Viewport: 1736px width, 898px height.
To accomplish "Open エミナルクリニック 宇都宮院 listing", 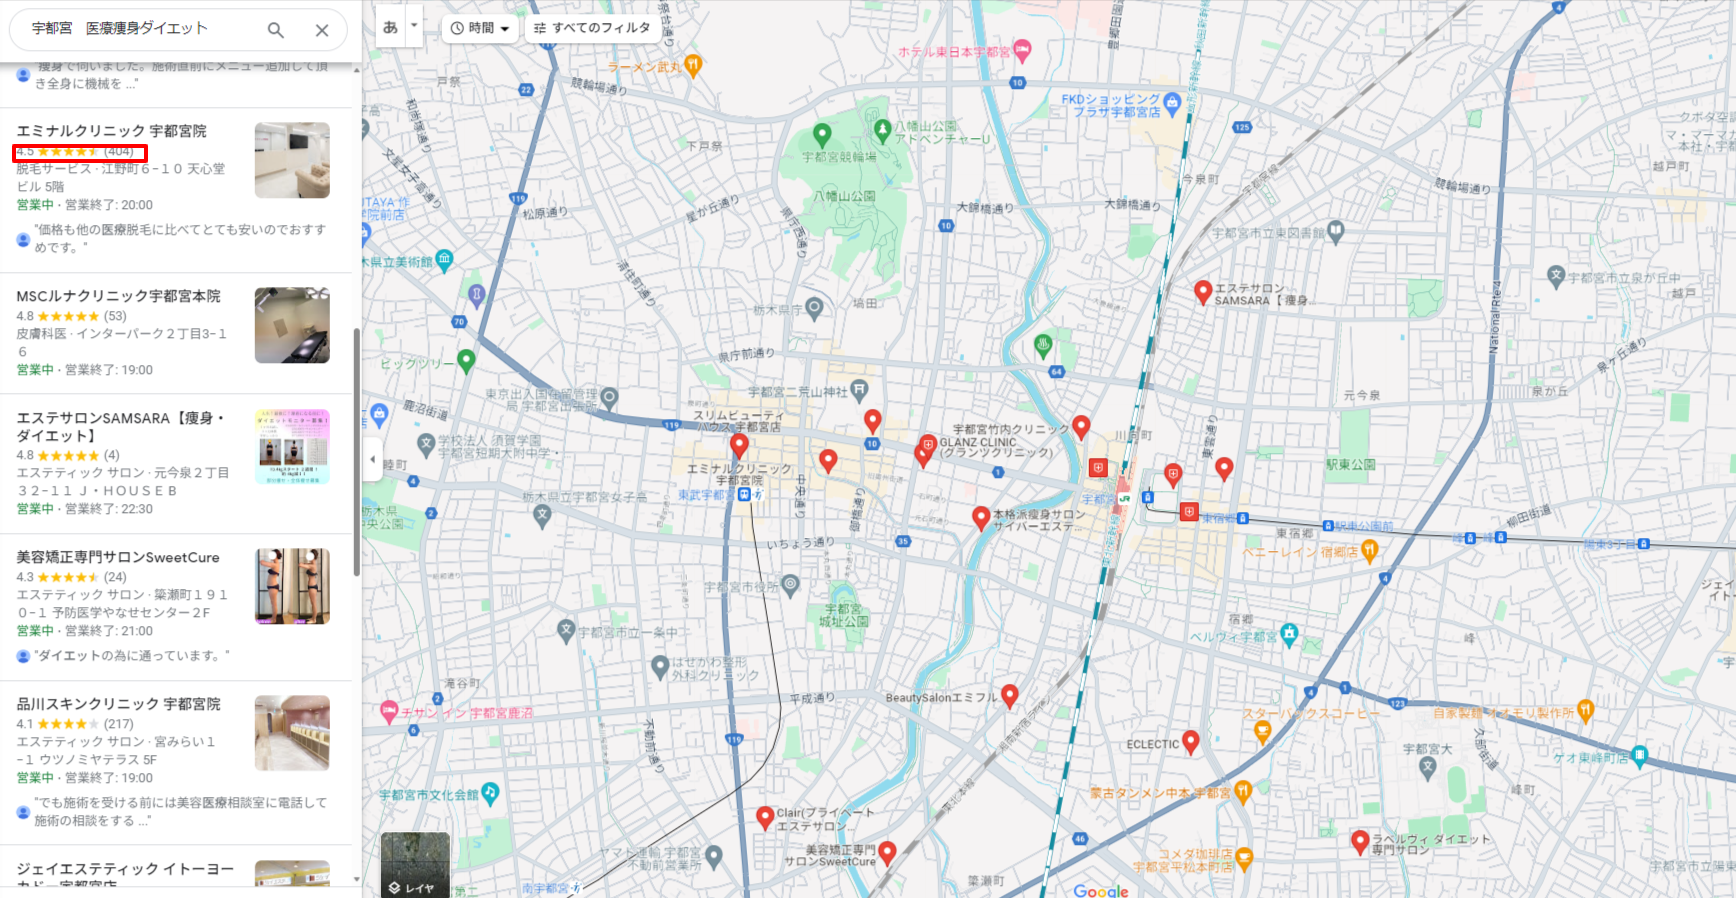I will tap(111, 131).
